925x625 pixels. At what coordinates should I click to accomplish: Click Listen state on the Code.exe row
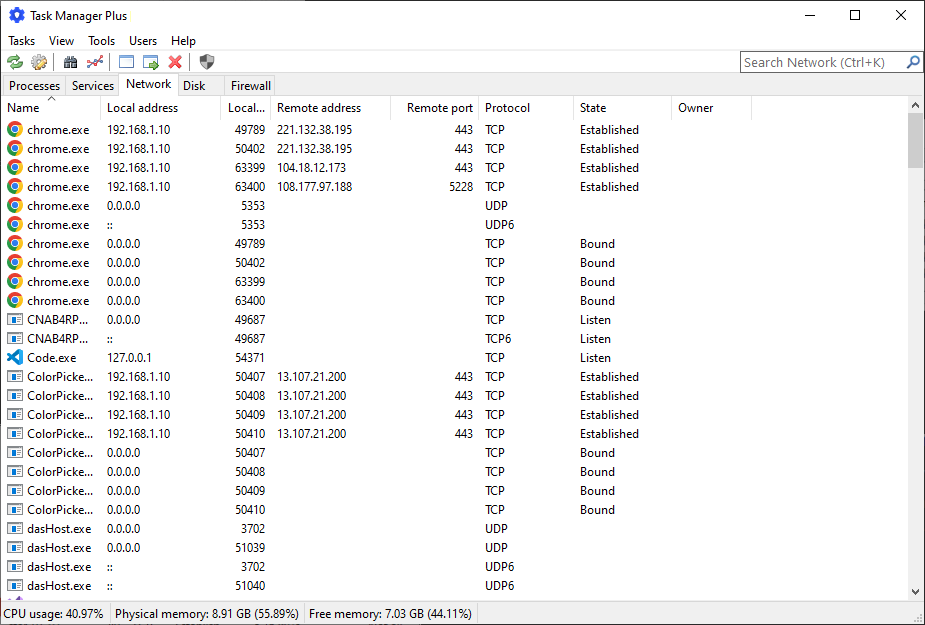pos(595,358)
